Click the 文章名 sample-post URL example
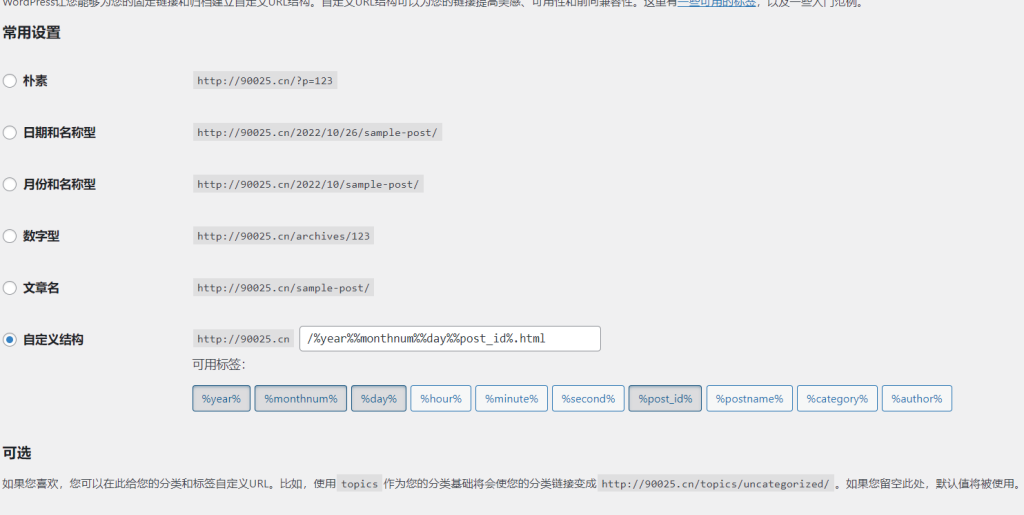Viewport: 1024px width, 515px height. (x=283, y=288)
